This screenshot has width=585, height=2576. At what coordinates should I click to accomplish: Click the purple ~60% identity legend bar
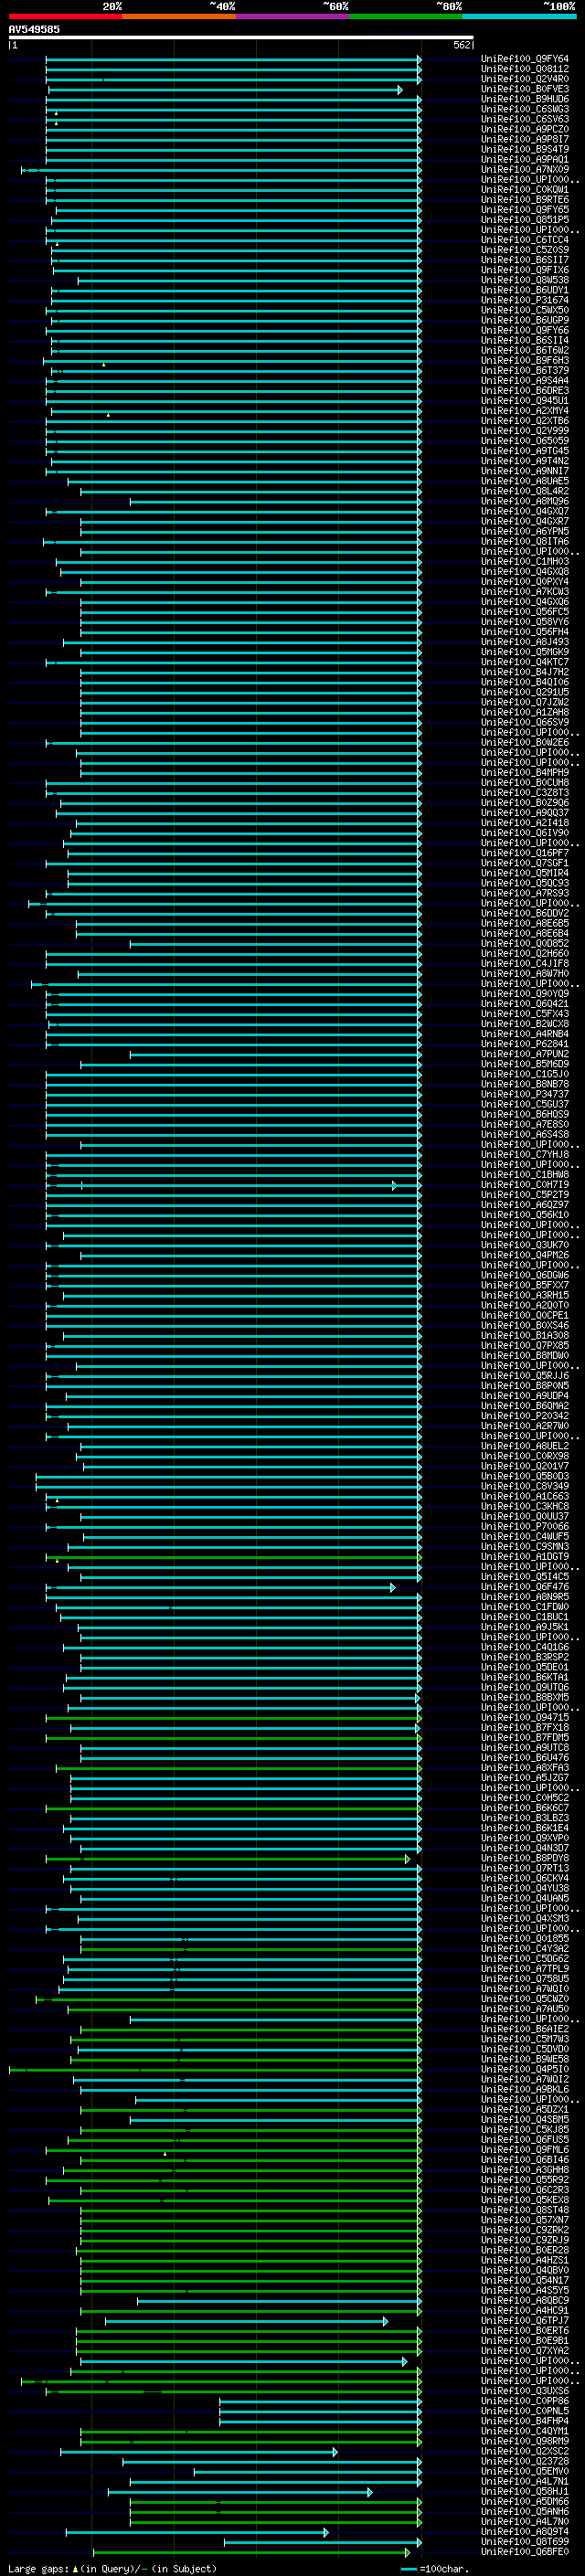click(292, 16)
